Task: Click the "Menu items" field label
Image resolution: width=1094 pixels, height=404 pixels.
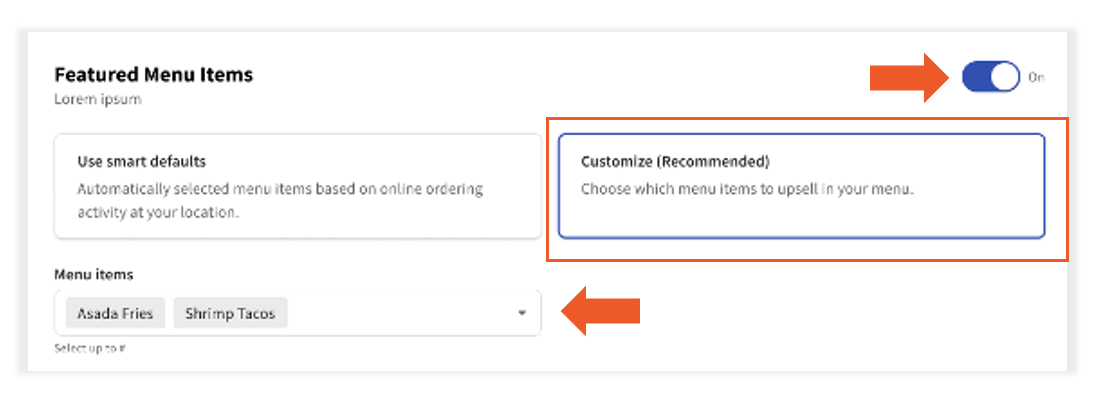Action: coord(93,274)
